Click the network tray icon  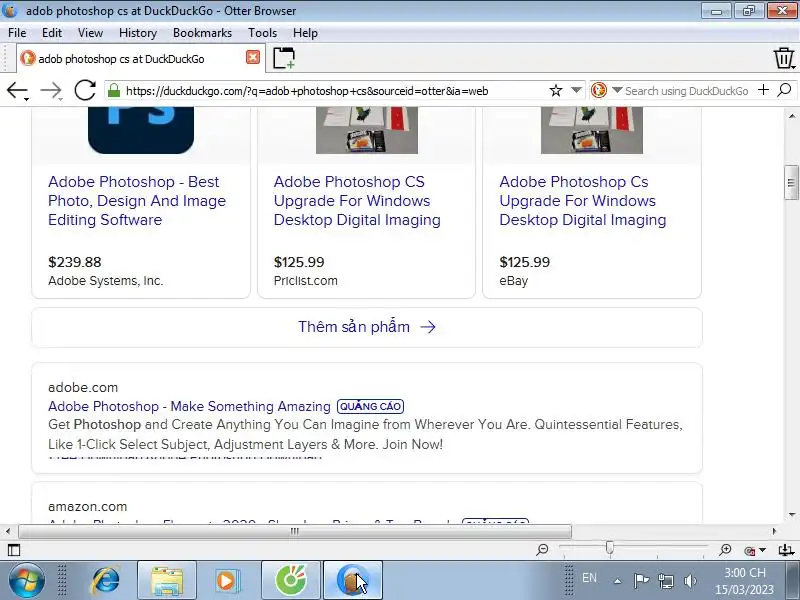666,581
